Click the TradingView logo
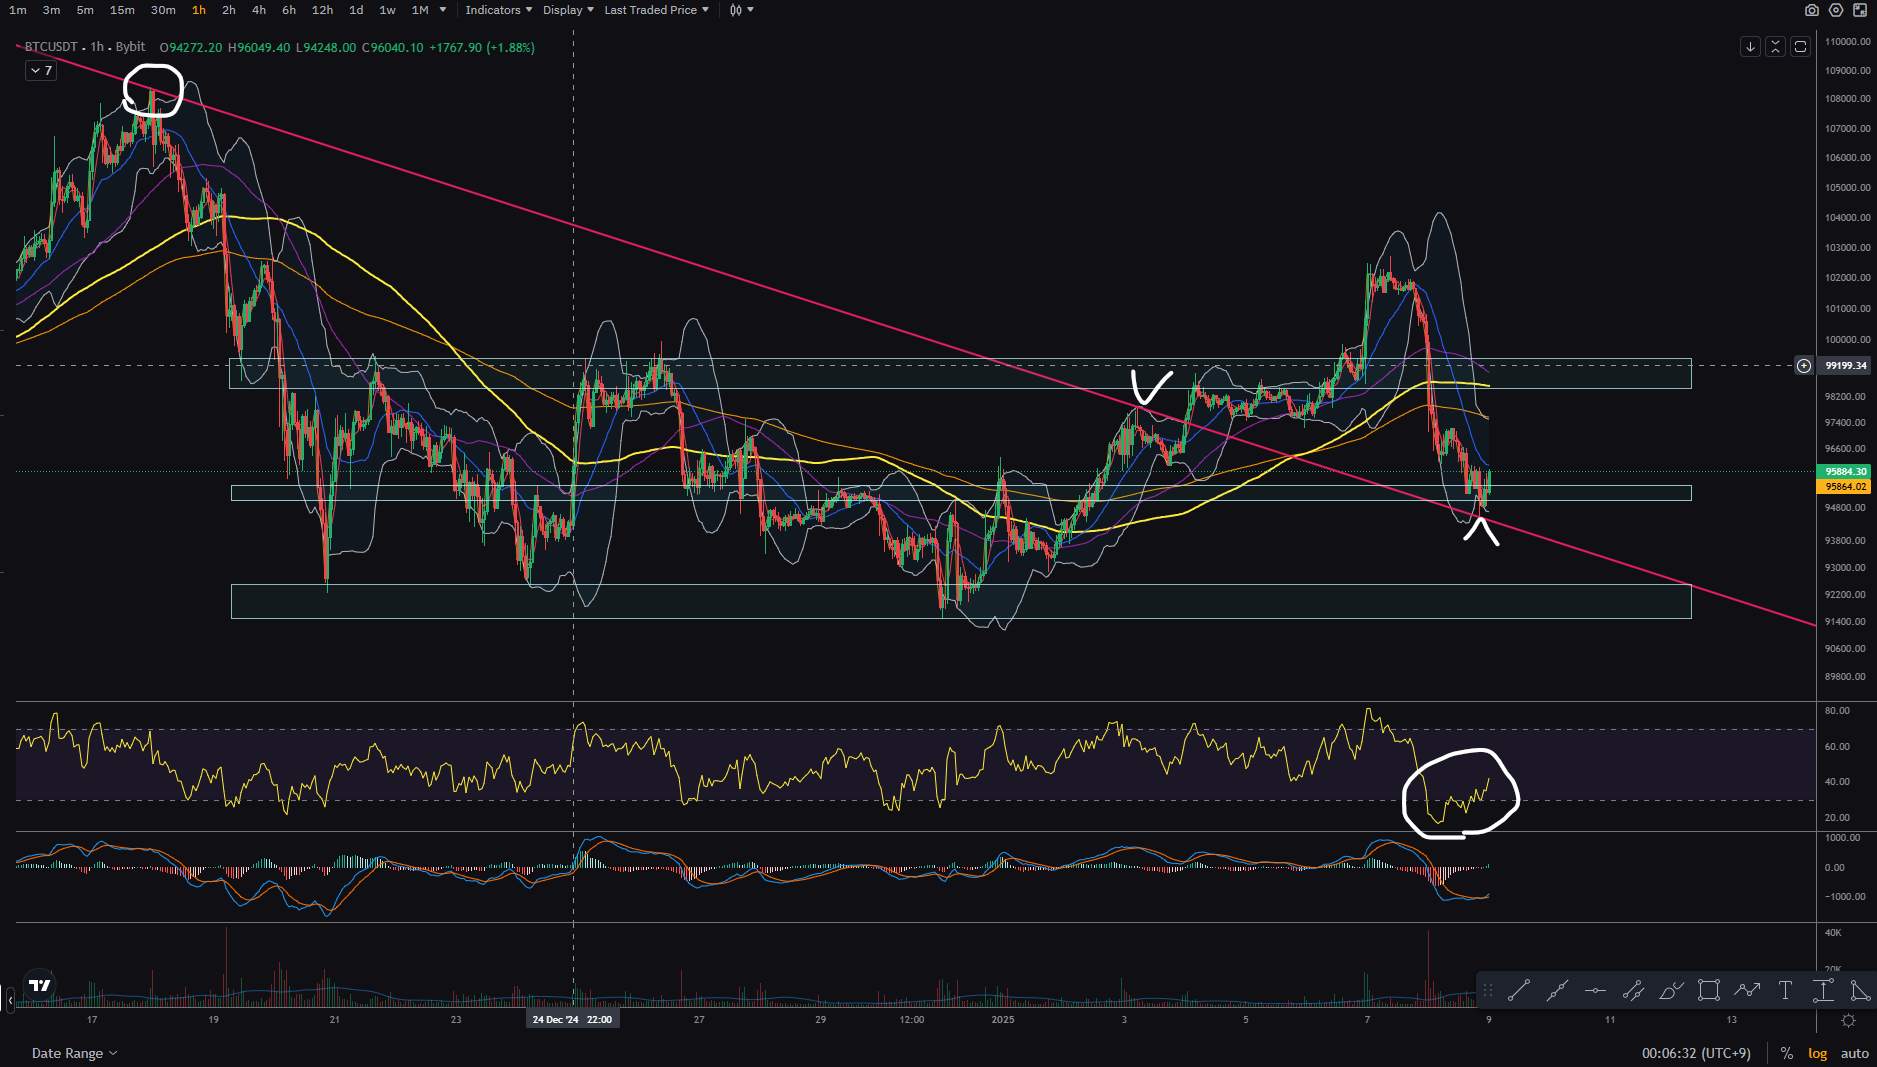The width and height of the screenshot is (1877, 1067). click(x=40, y=985)
